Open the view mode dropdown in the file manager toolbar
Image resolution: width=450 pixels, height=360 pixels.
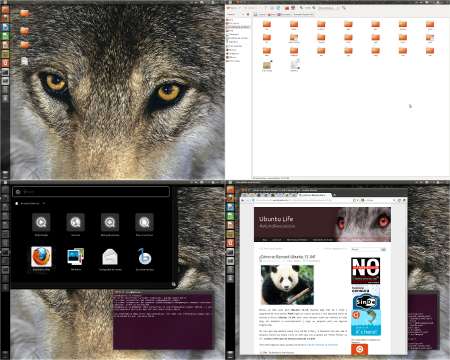coord(327,8)
